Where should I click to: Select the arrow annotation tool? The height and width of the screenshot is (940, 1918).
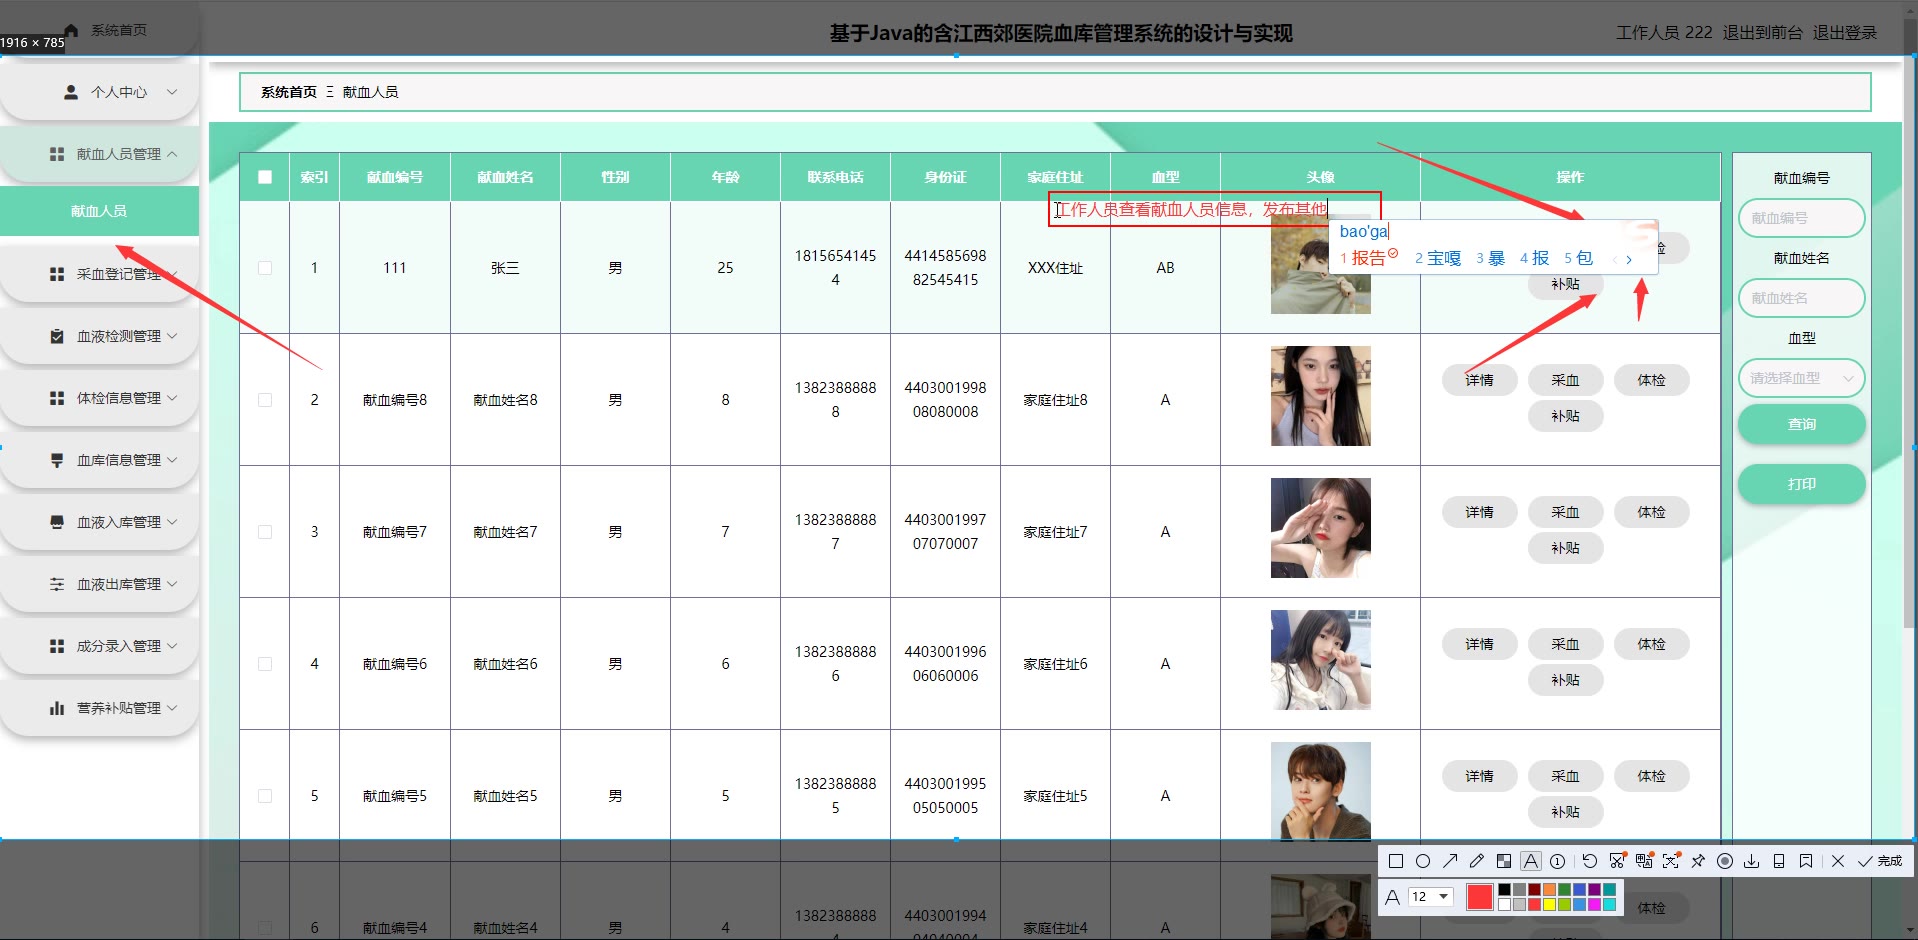pyautogui.click(x=1450, y=861)
